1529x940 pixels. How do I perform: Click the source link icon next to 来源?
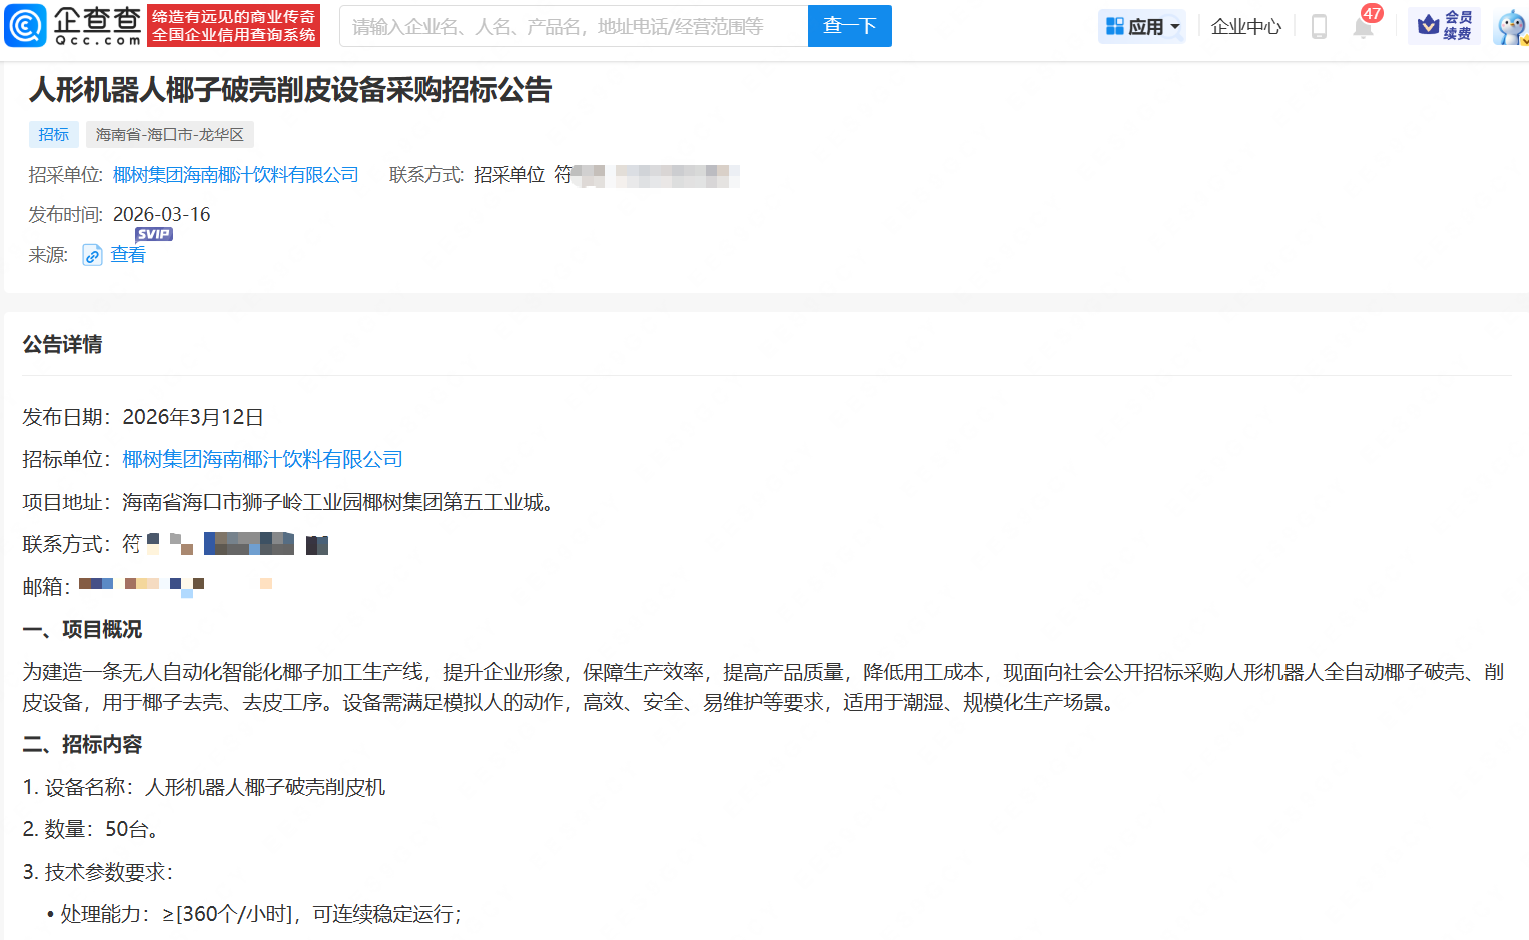[x=91, y=255]
